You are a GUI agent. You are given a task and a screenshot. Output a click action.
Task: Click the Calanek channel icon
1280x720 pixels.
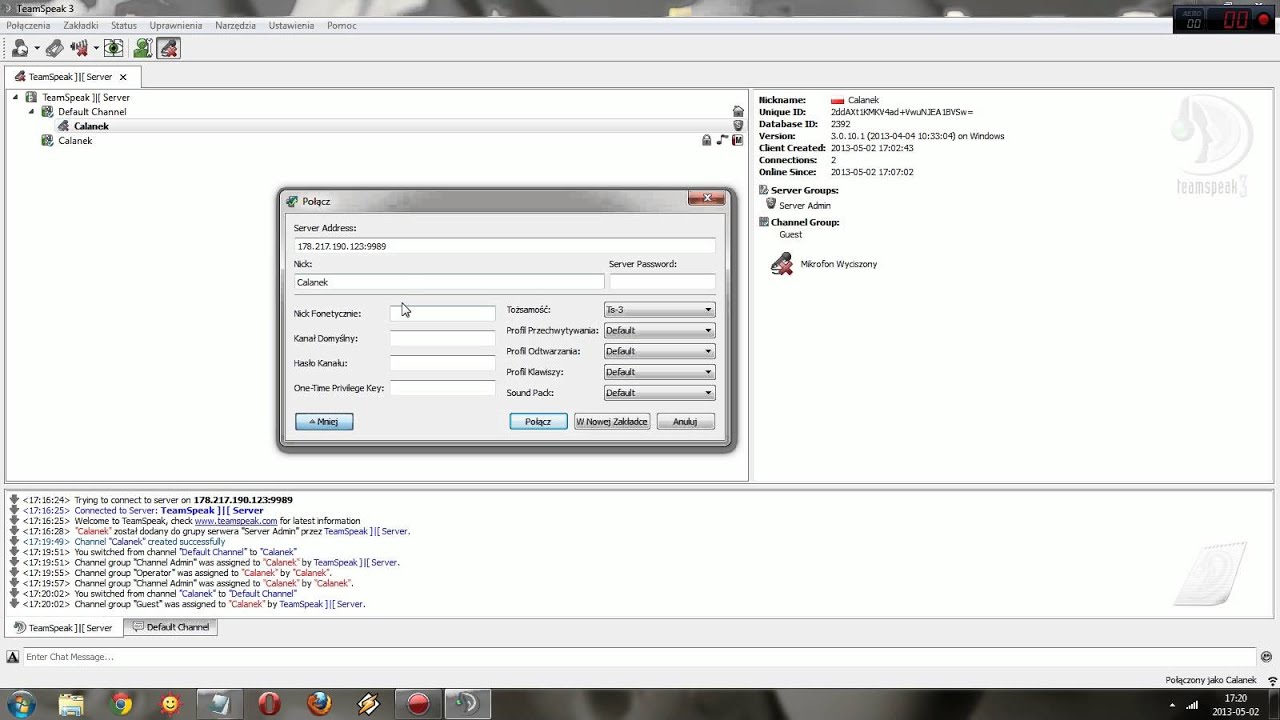pos(47,141)
